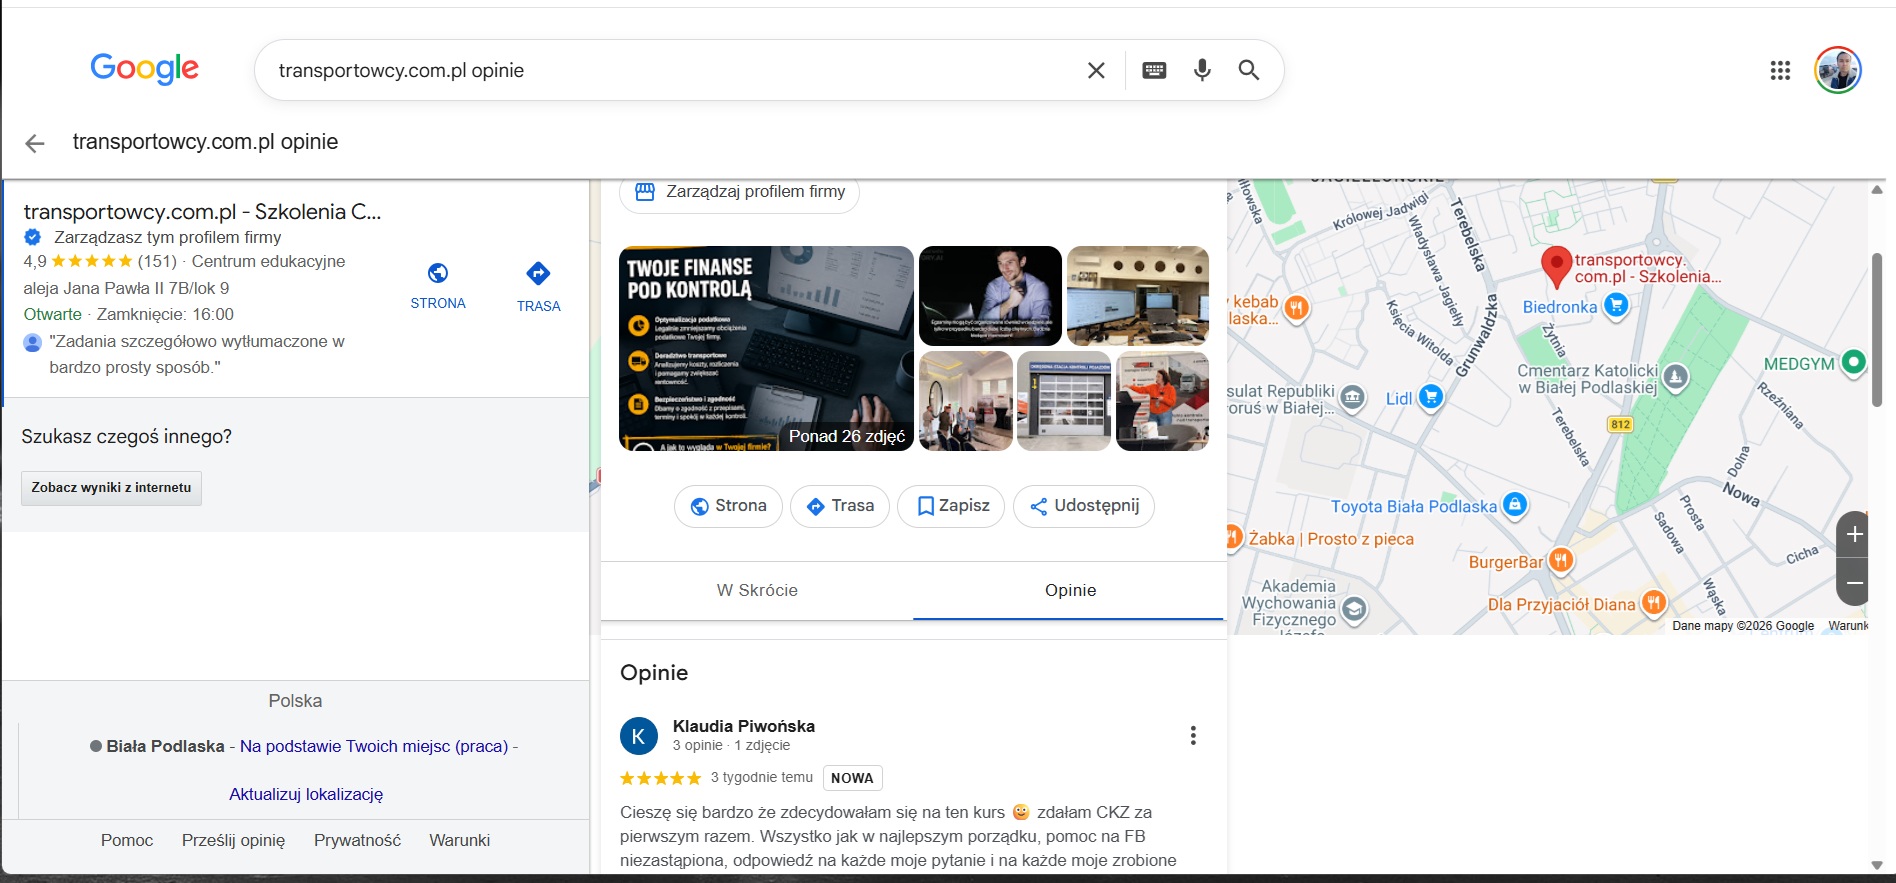1896x883 pixels.
Task: Click the Lidl shop marker on map
Action: (x=1431, y=397)
